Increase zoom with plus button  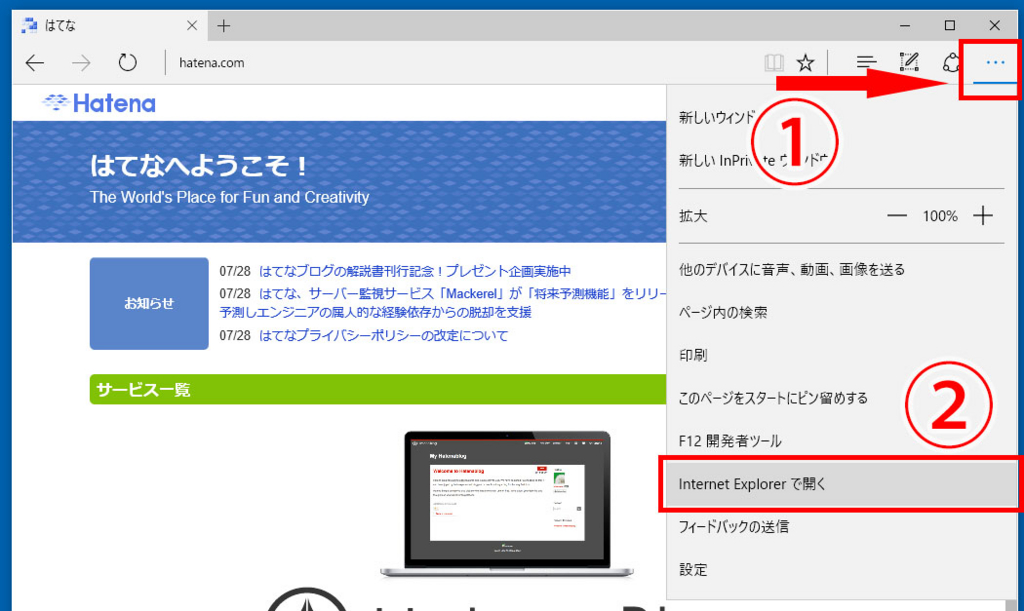click(983, 215)
